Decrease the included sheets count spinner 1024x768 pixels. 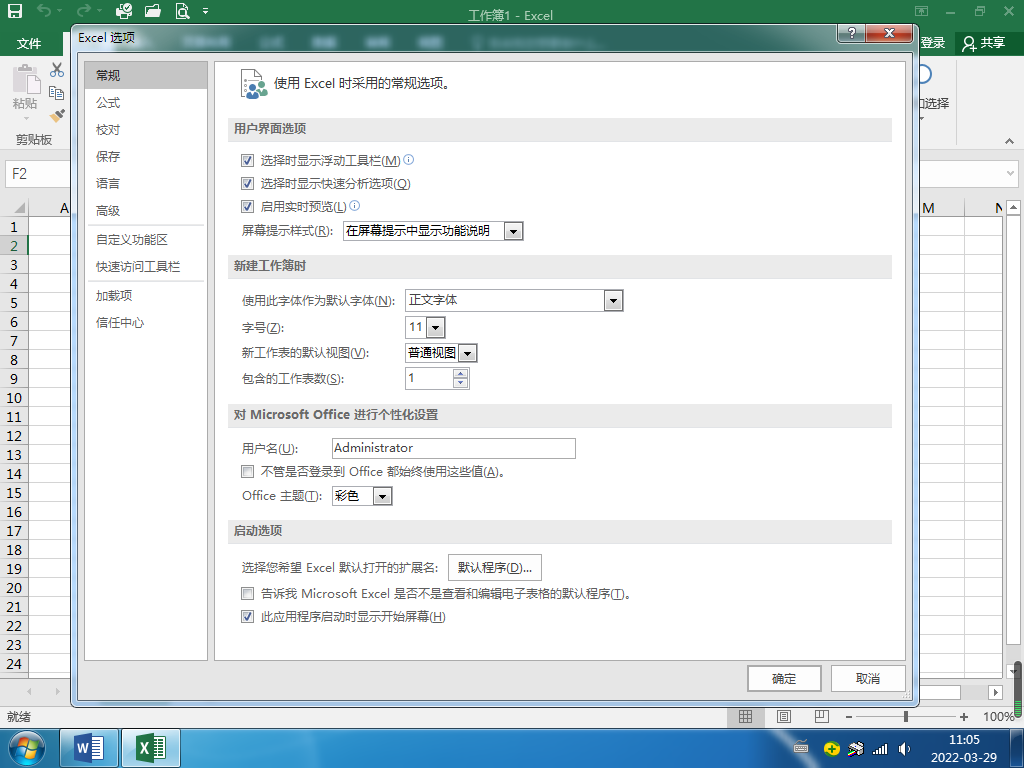click(x=460, y=383)
